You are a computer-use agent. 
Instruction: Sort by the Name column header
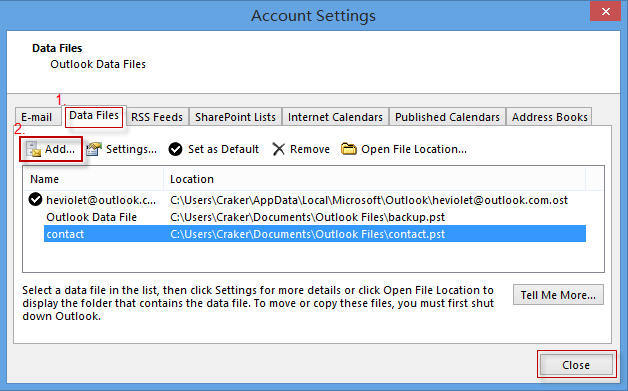pos(93,179)
